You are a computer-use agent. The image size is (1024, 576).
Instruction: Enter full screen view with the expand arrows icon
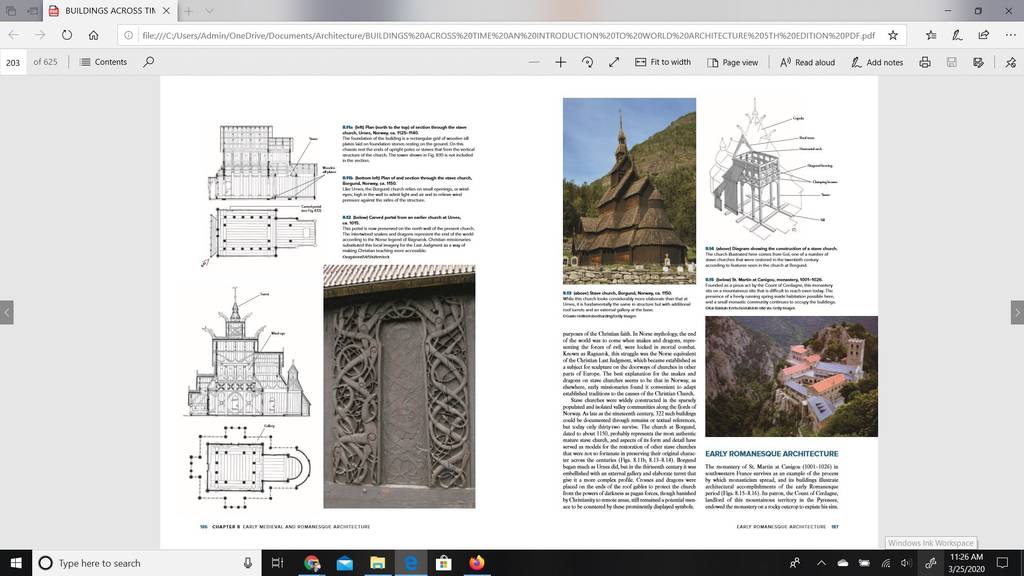[614, 62]
